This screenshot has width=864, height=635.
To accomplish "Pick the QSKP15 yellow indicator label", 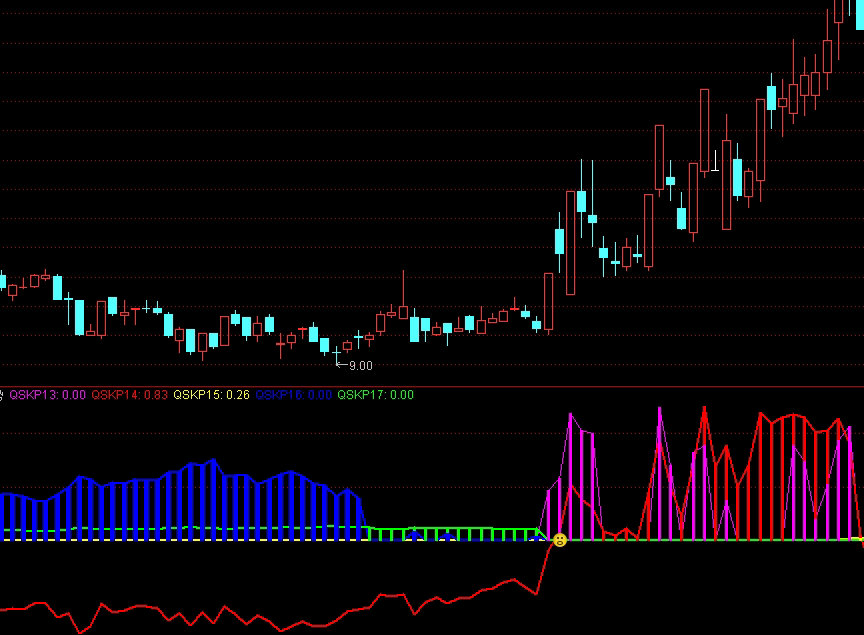I will click(211, 395).
